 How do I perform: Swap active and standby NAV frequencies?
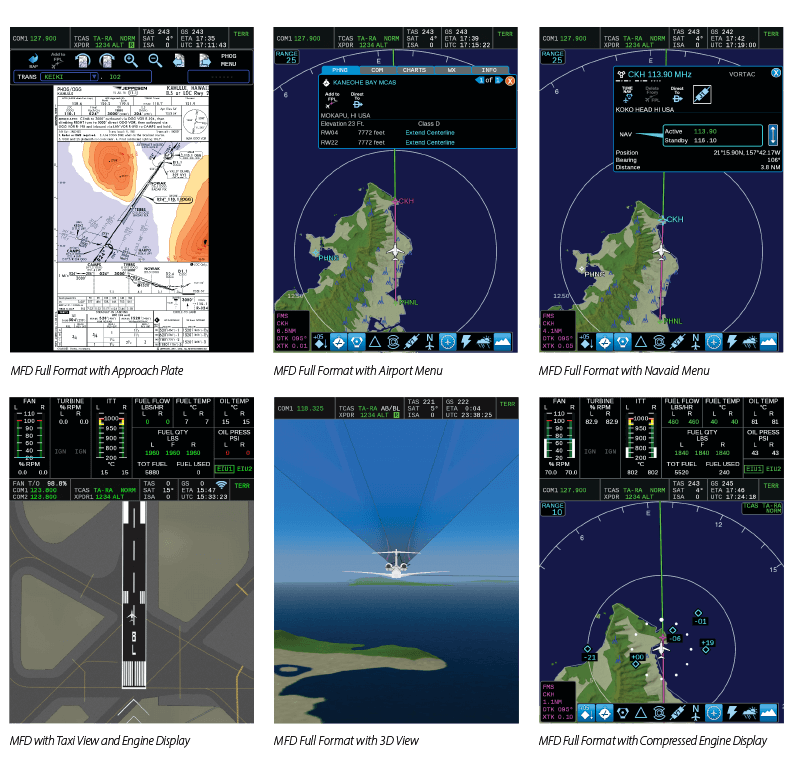[x=772, y=133]
